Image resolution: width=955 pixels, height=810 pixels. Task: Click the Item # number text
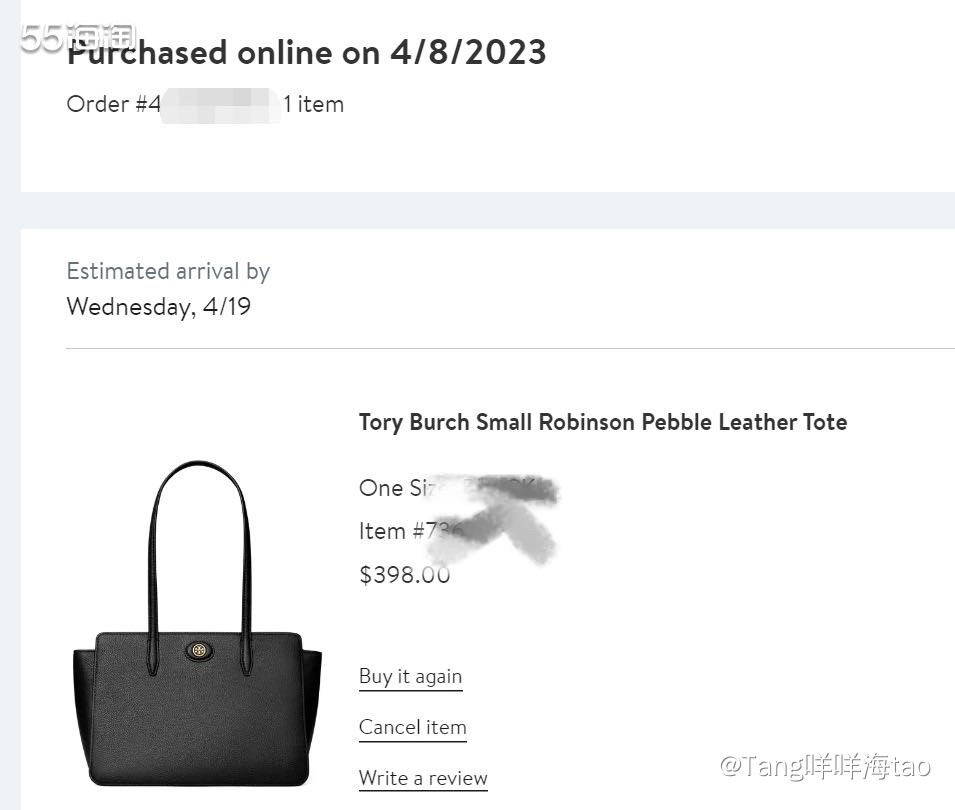point(400,531)
